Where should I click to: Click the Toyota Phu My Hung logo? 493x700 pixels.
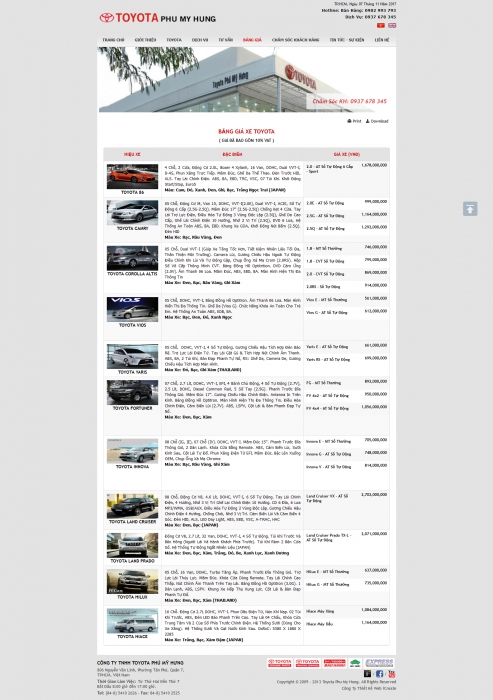click(x=158, y=18)
